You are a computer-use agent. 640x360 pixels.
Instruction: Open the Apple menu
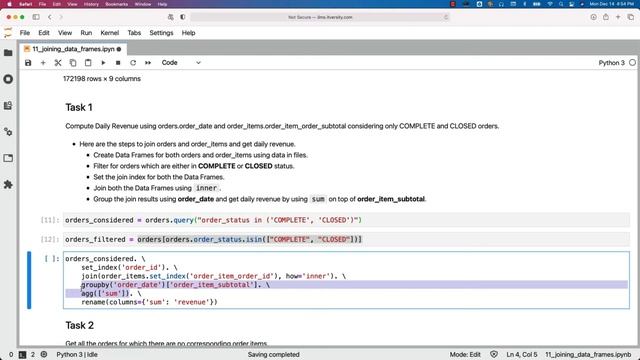click(9, 4)
